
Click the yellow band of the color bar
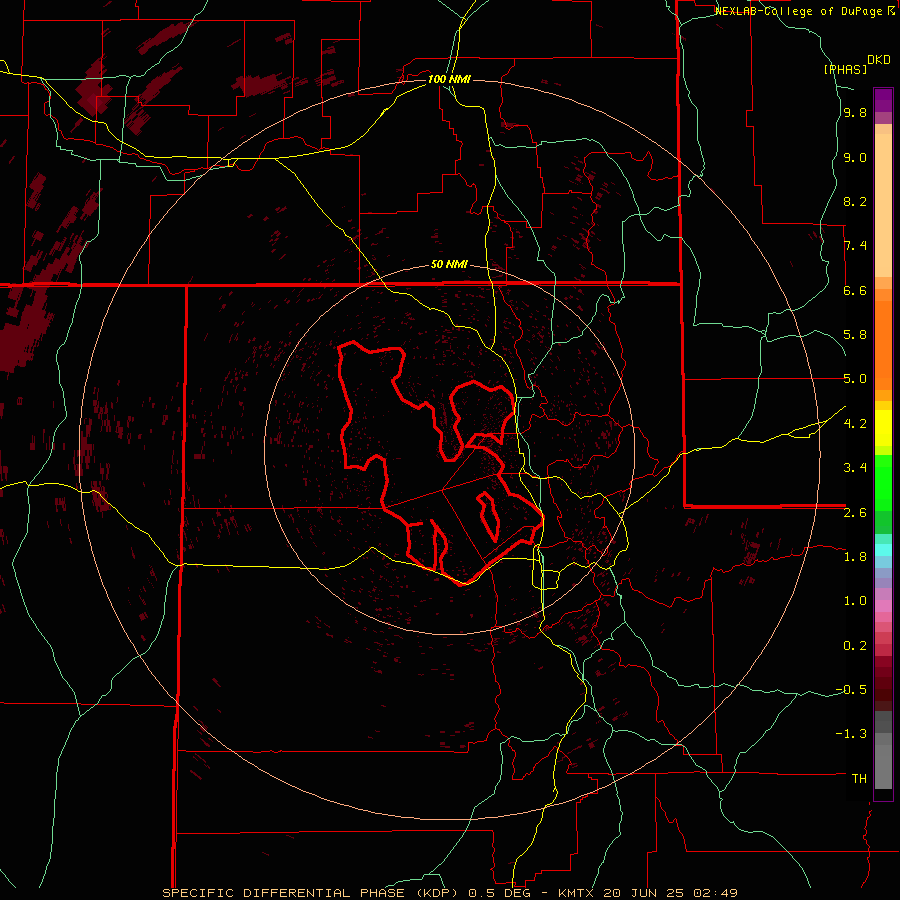883,428
